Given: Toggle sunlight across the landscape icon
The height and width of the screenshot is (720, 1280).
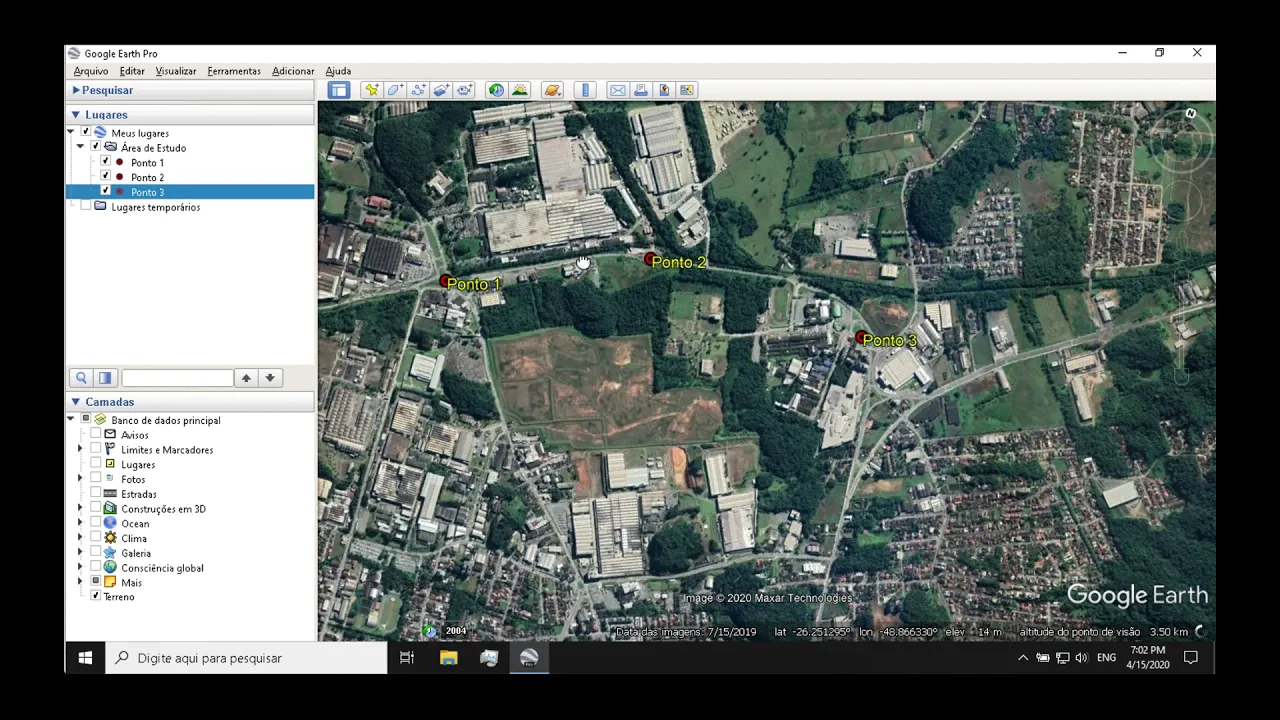Looking at the screenshot, I should pos(520,90).
